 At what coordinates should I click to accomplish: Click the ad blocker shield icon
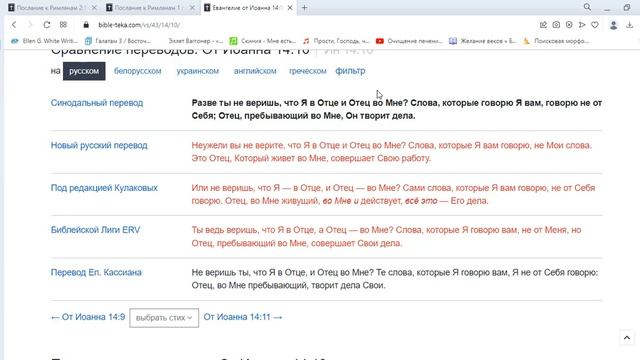click(x=569, y=25)
